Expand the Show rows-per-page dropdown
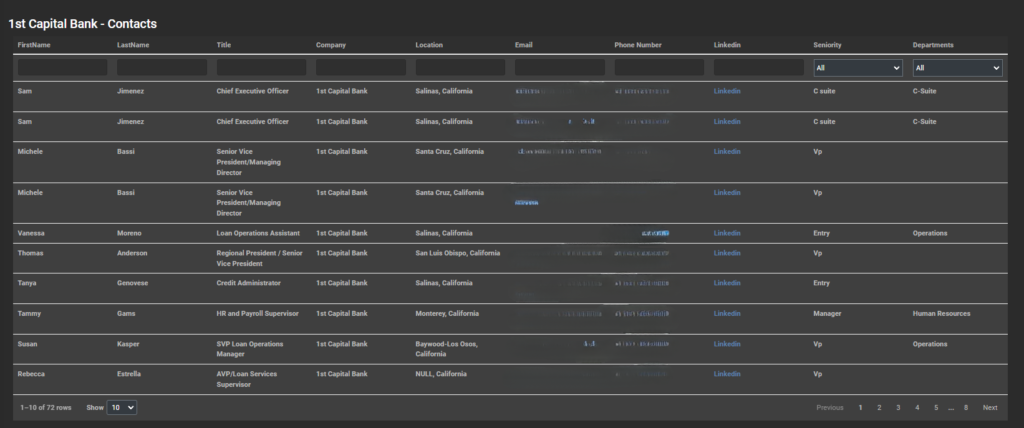Screen dimensions: 1024x428 click(x=122, y=408)
